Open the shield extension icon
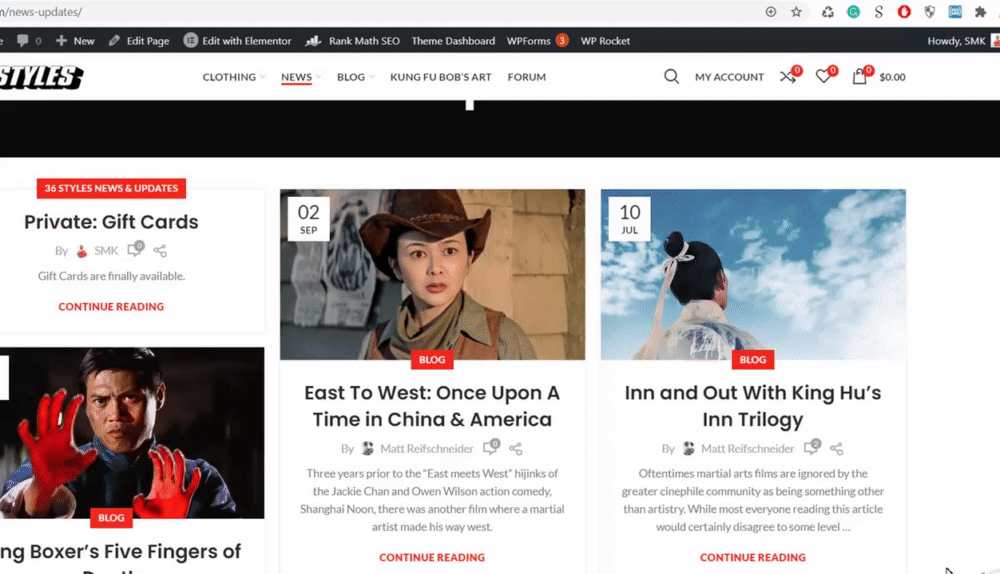 [929, 11]
